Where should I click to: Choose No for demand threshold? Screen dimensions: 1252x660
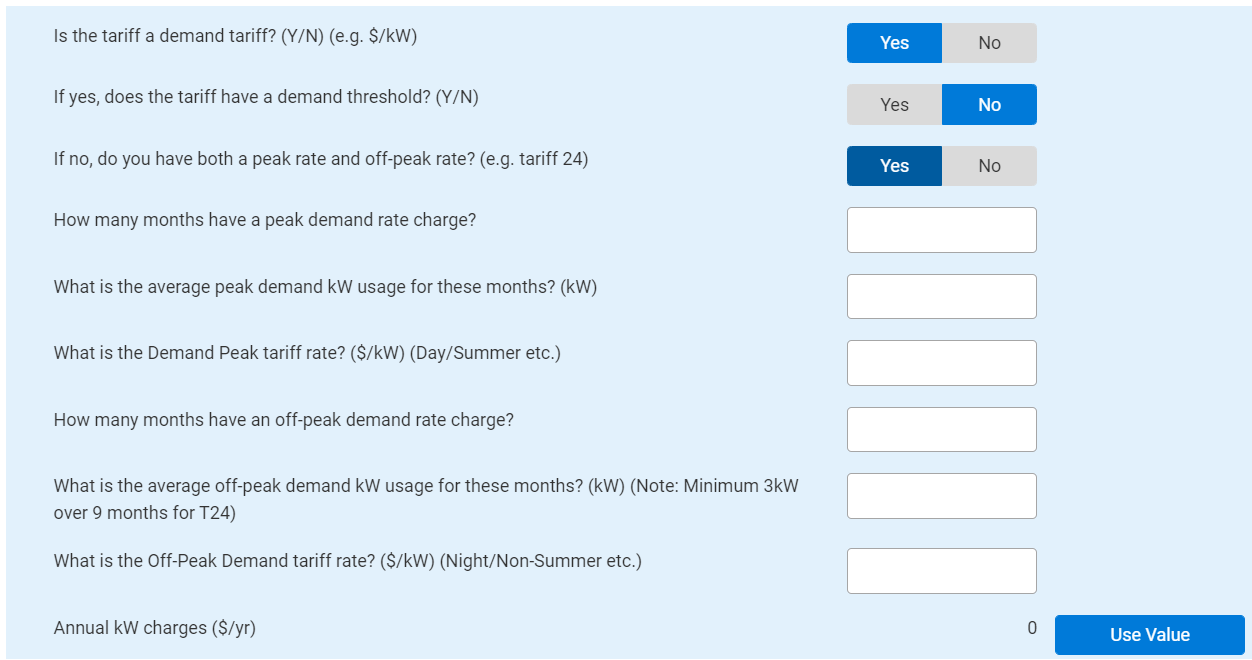click(x=989, y=105)
